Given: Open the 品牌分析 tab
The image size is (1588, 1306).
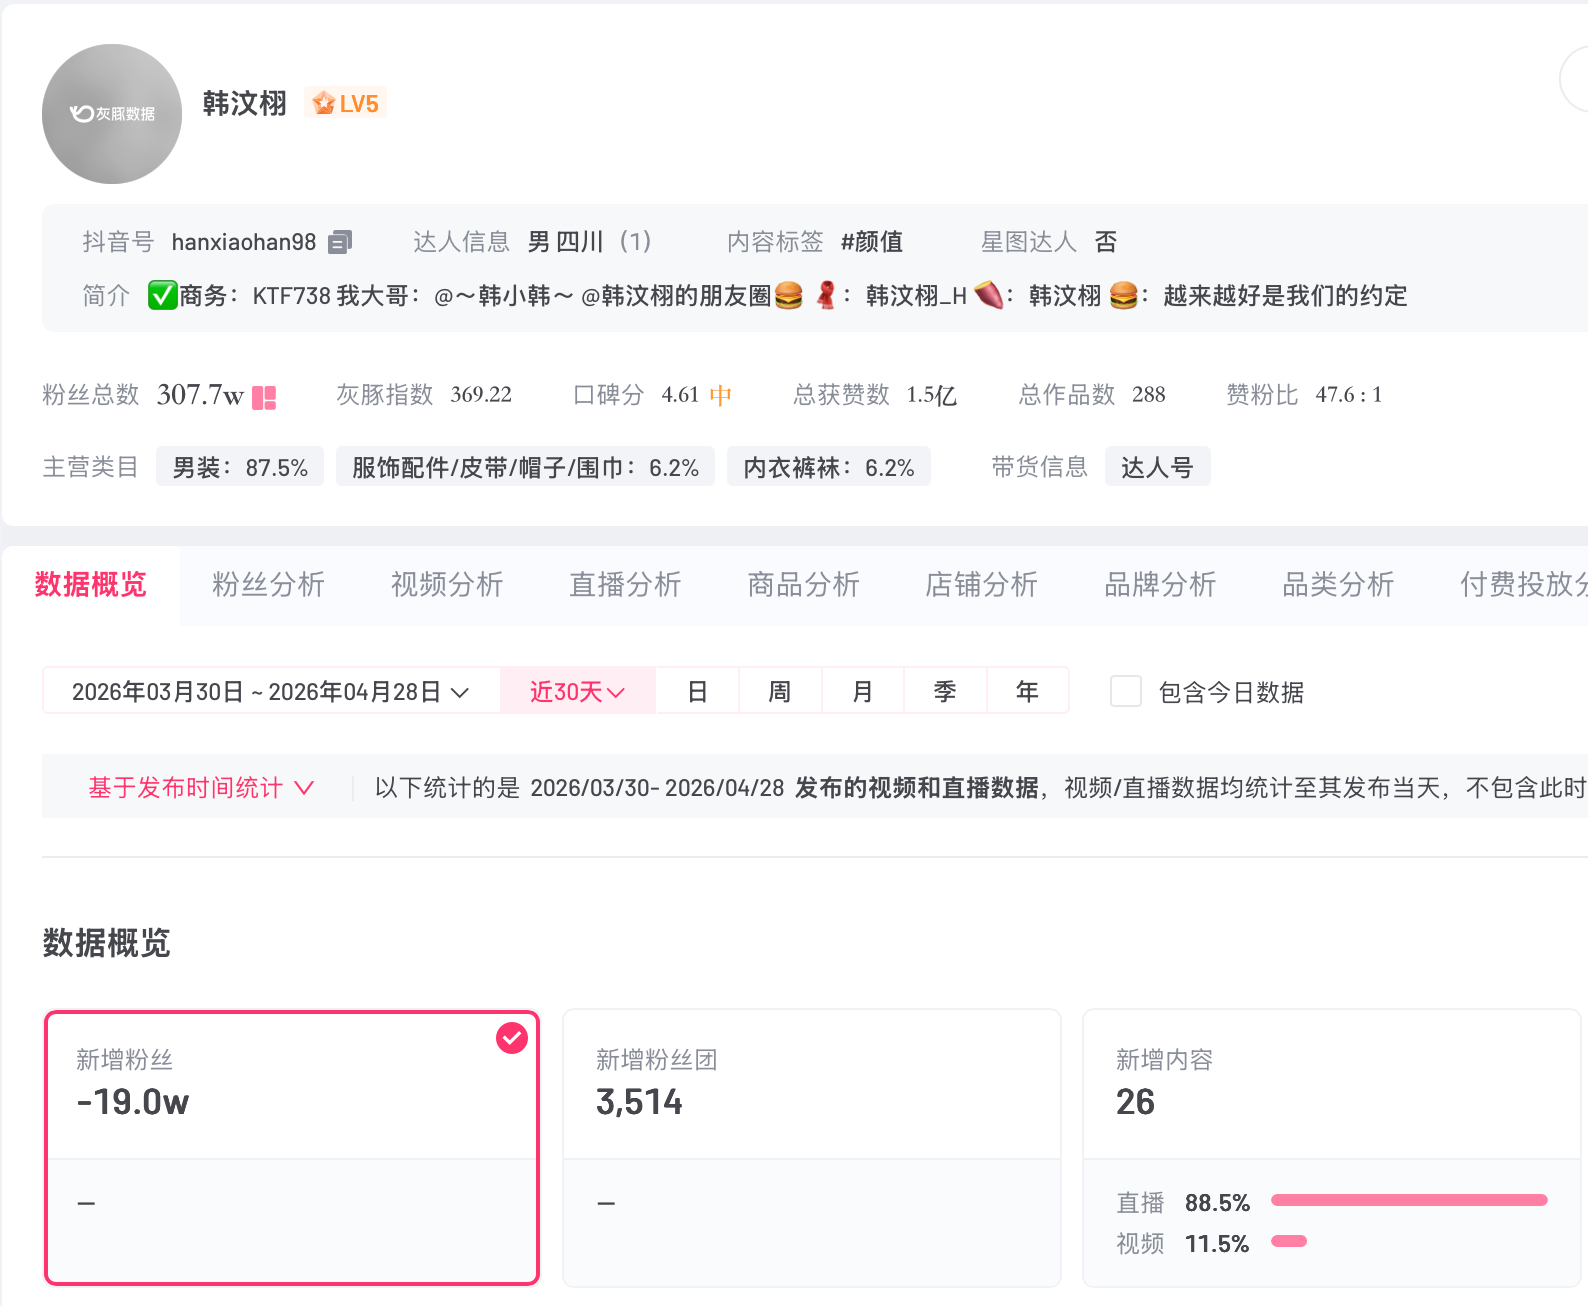Looking at the screenshot, I should pyautogui.click(x=1160, y=585).
